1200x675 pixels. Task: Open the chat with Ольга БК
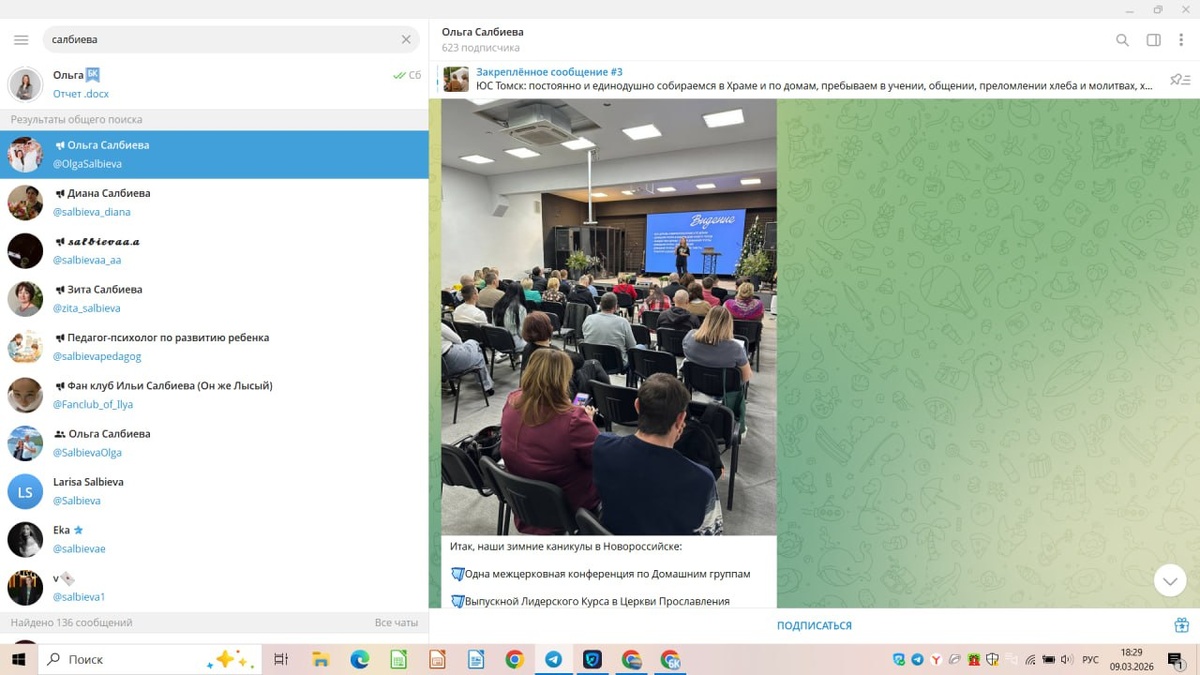coord(214,84)
